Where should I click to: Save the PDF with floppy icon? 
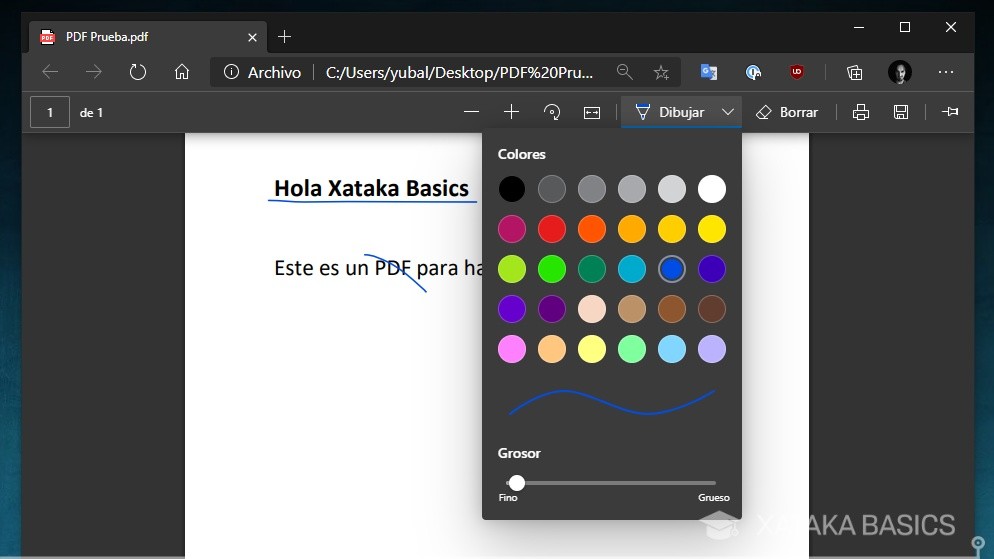click(x=901, y=112)
